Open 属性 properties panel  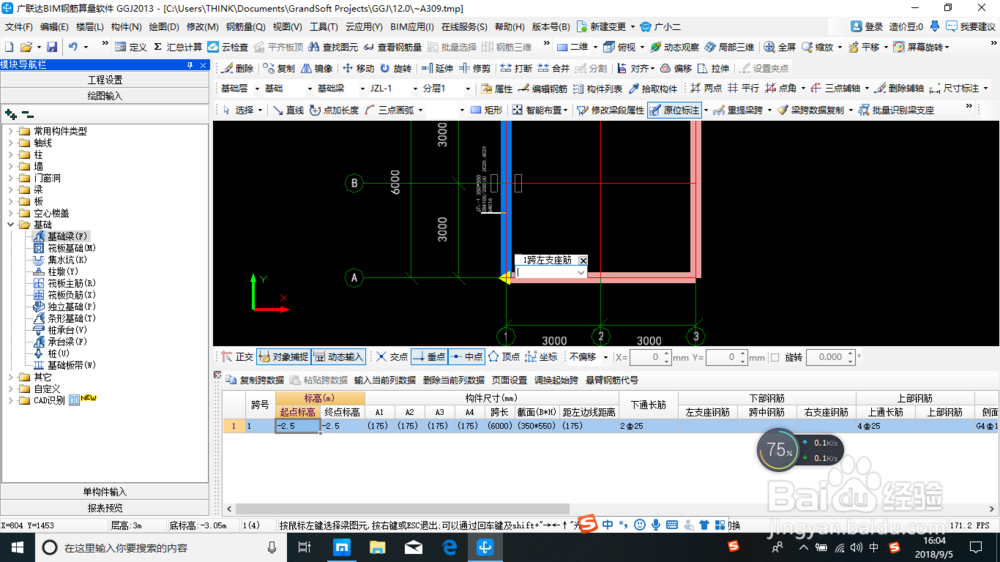(497, 89)
